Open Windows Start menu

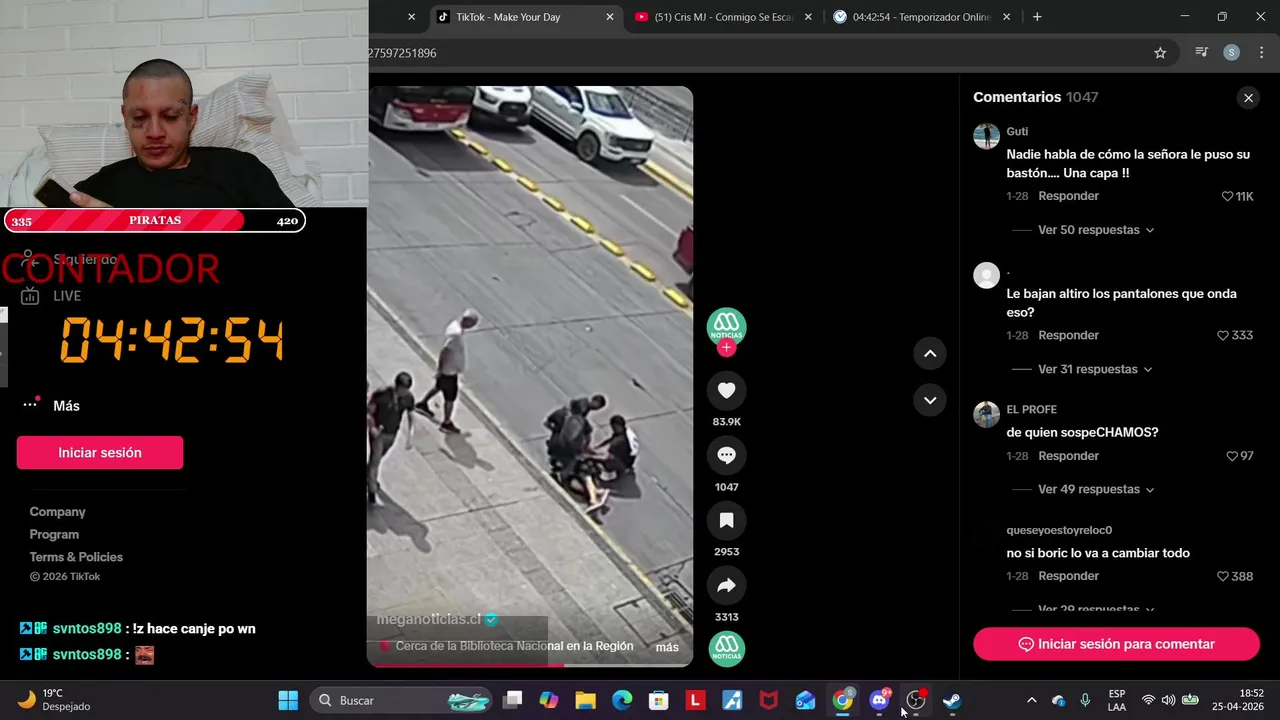click(288, 700)
